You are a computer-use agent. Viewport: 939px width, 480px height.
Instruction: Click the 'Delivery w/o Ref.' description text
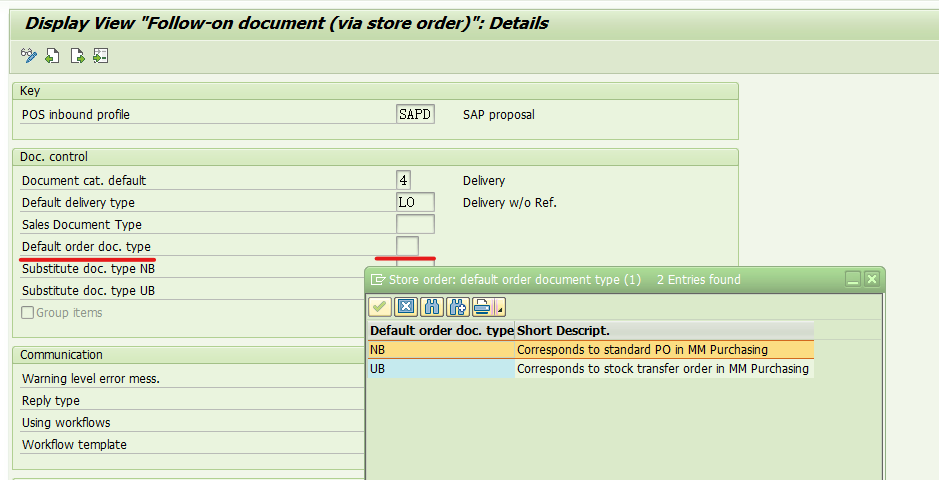(510, 203)
